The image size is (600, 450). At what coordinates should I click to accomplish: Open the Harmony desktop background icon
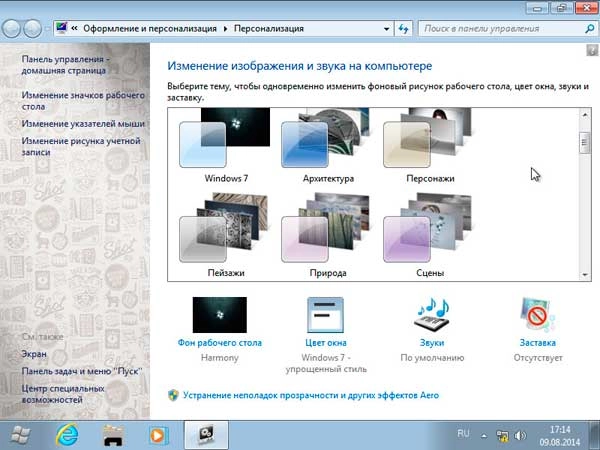click(220, 315)
